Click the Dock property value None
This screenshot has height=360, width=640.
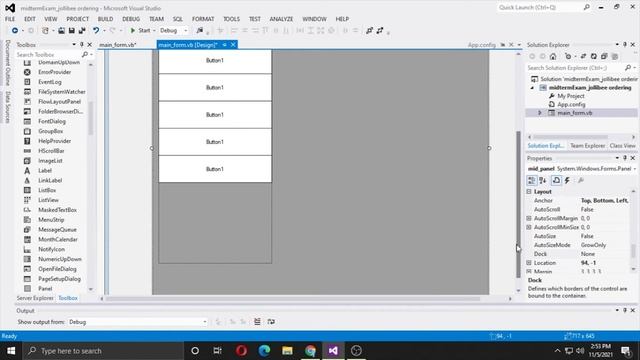pos(588,254)
